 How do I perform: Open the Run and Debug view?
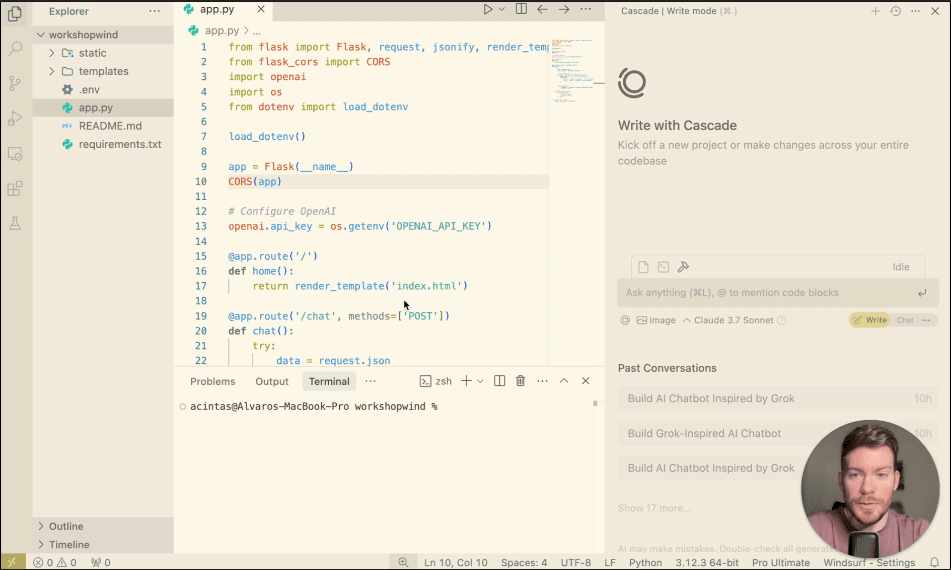15,118
